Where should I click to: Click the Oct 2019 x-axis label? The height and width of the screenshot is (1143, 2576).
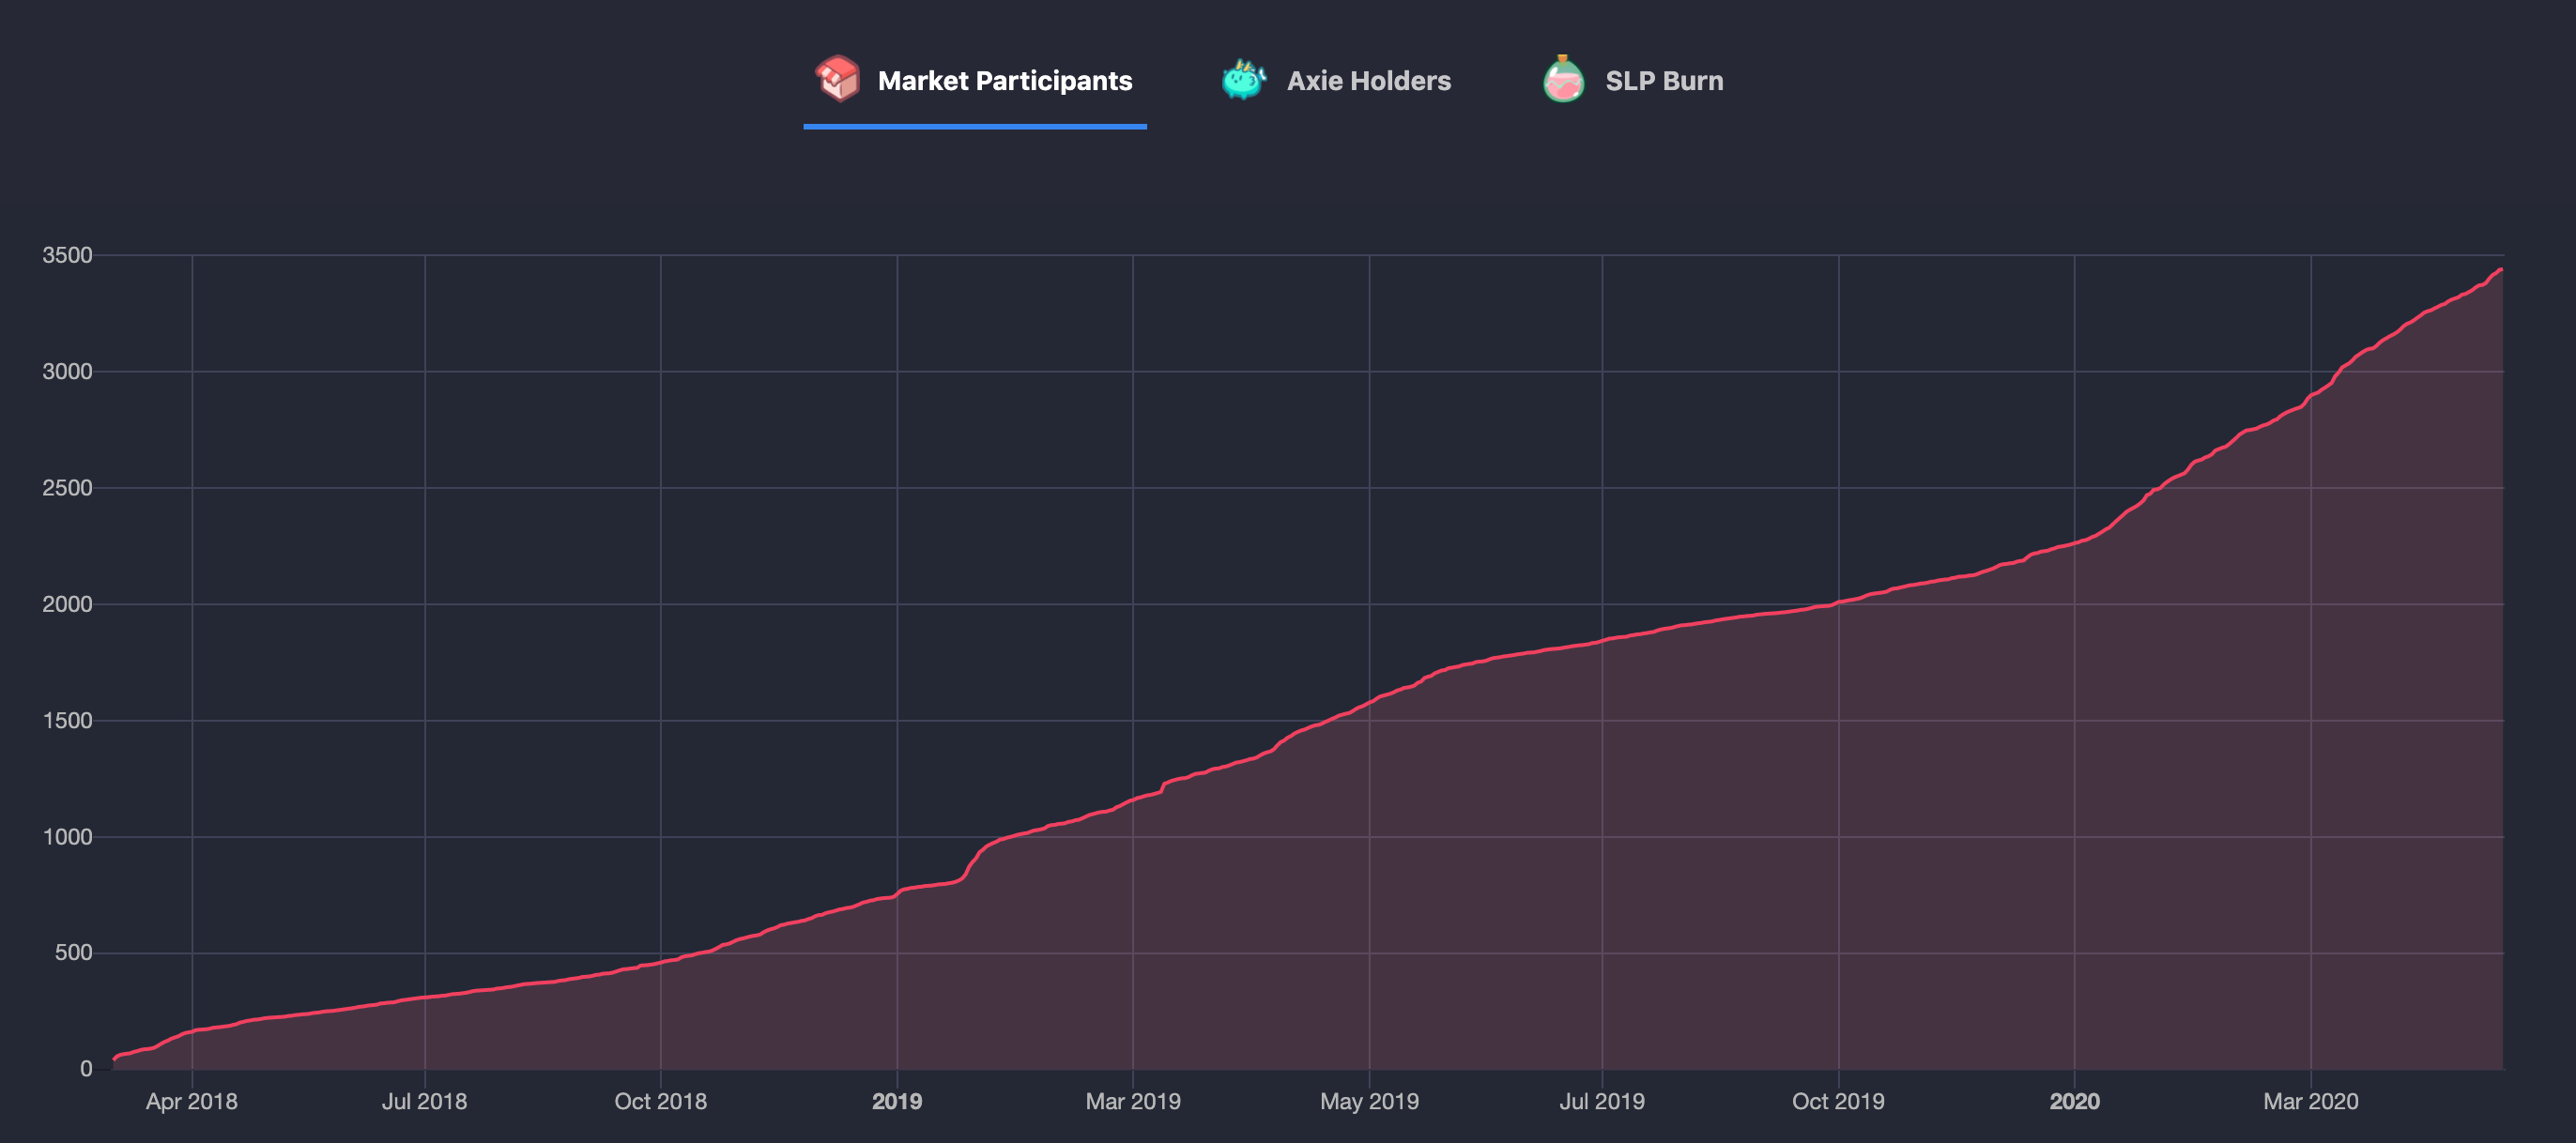click(x=1837, y=1101)
